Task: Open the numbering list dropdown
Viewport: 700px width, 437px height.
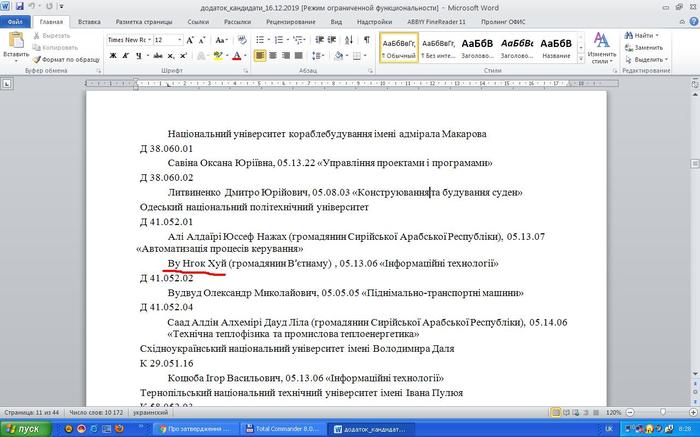Action: pyautogui.click(x=287, y=40)
